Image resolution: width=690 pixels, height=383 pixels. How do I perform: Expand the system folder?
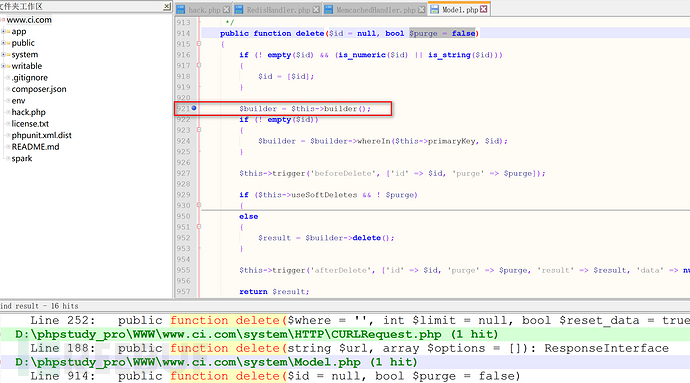(x=3, y=55)
